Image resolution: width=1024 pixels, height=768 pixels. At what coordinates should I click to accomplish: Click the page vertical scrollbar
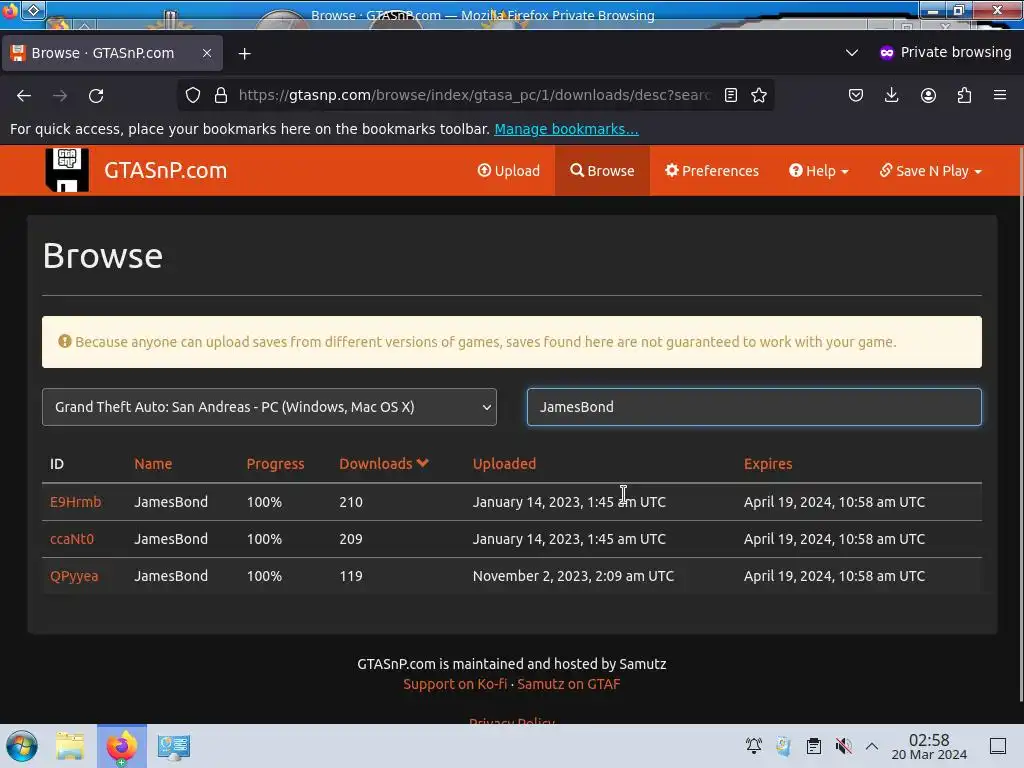coord(1021,424)
